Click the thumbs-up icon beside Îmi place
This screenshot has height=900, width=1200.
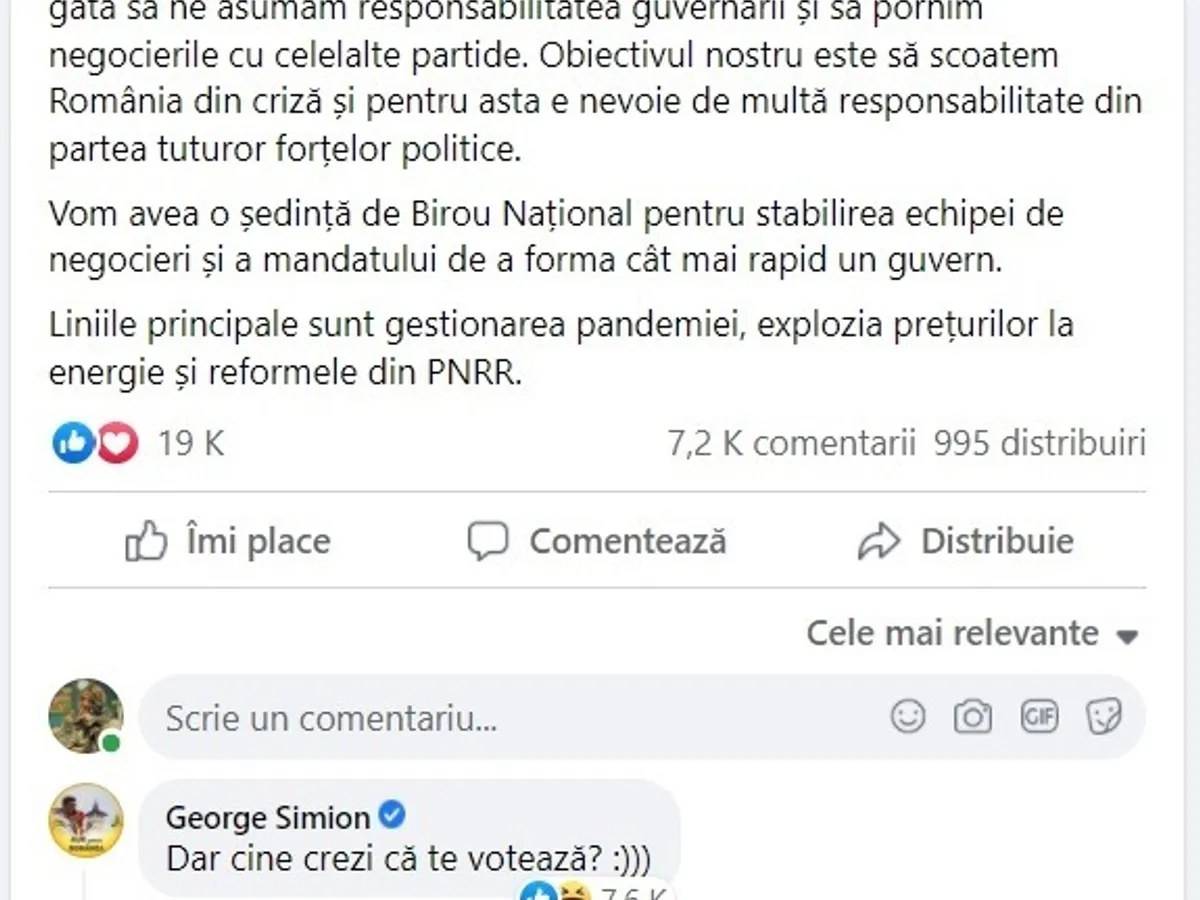[x=146, y=542]
